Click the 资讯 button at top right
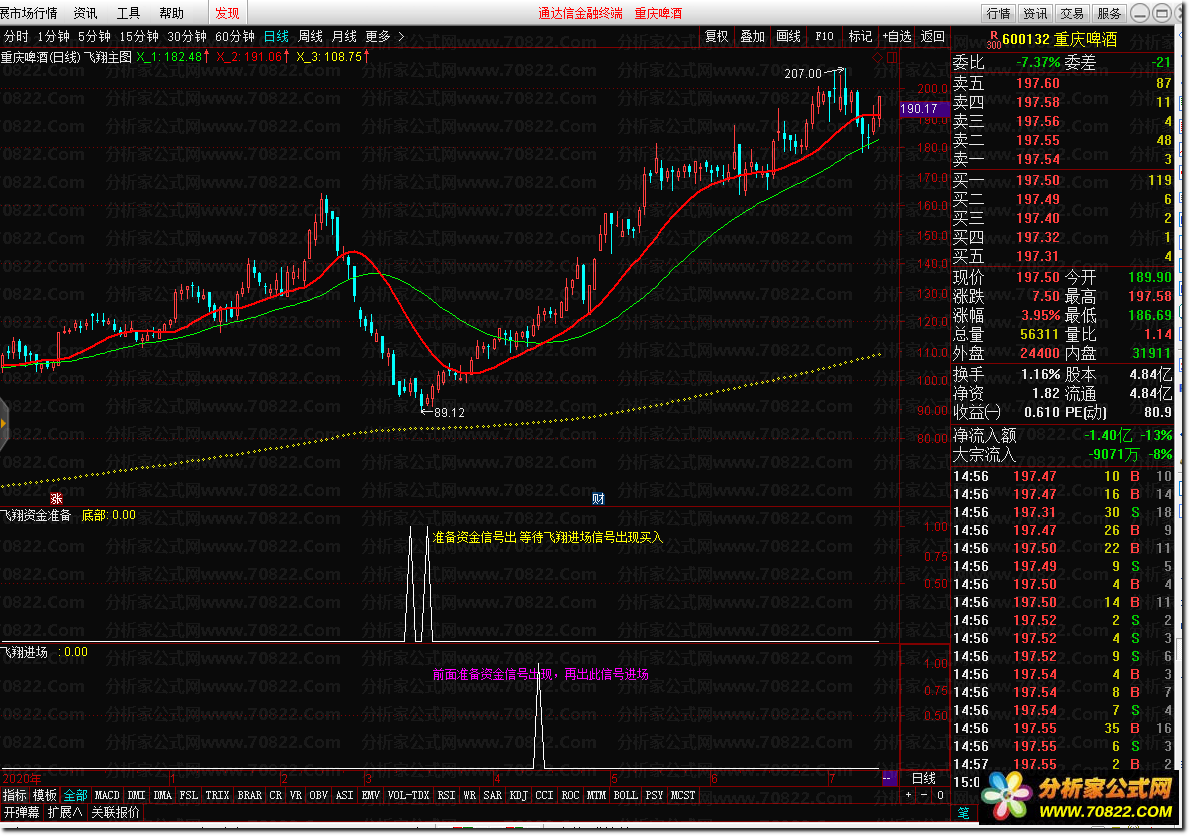 (1035, 13)
